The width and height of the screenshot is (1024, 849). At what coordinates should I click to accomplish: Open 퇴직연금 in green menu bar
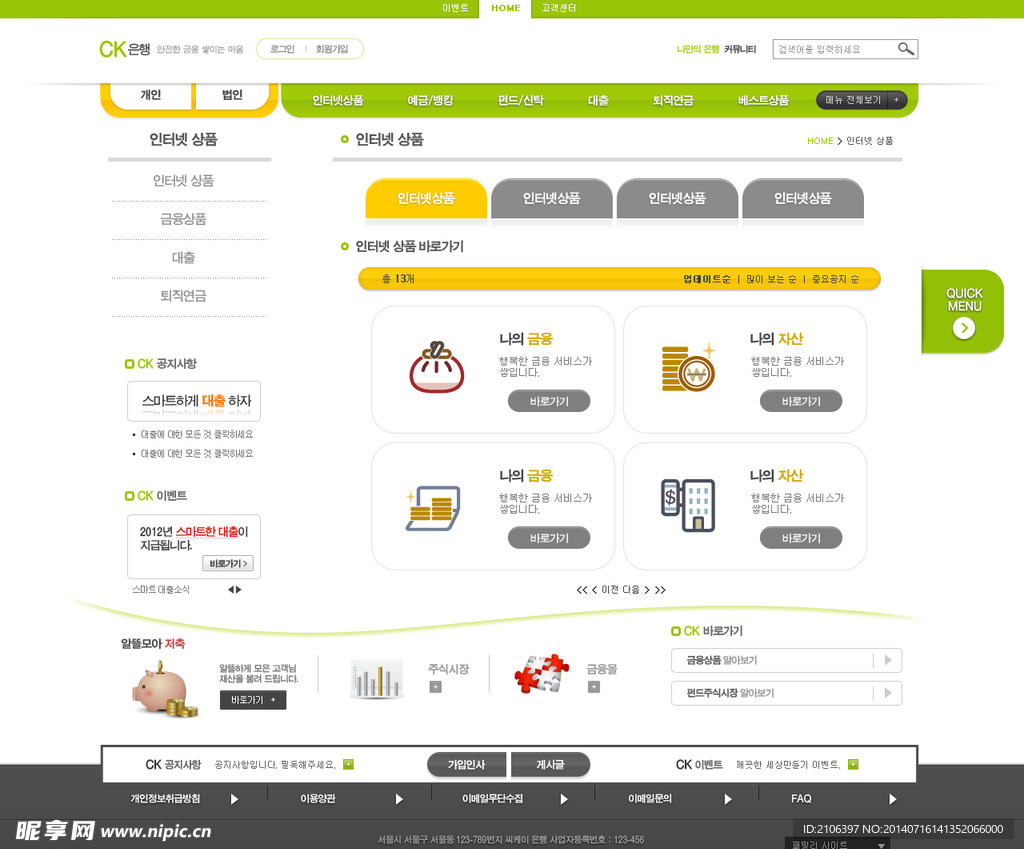tap(673, 101)
